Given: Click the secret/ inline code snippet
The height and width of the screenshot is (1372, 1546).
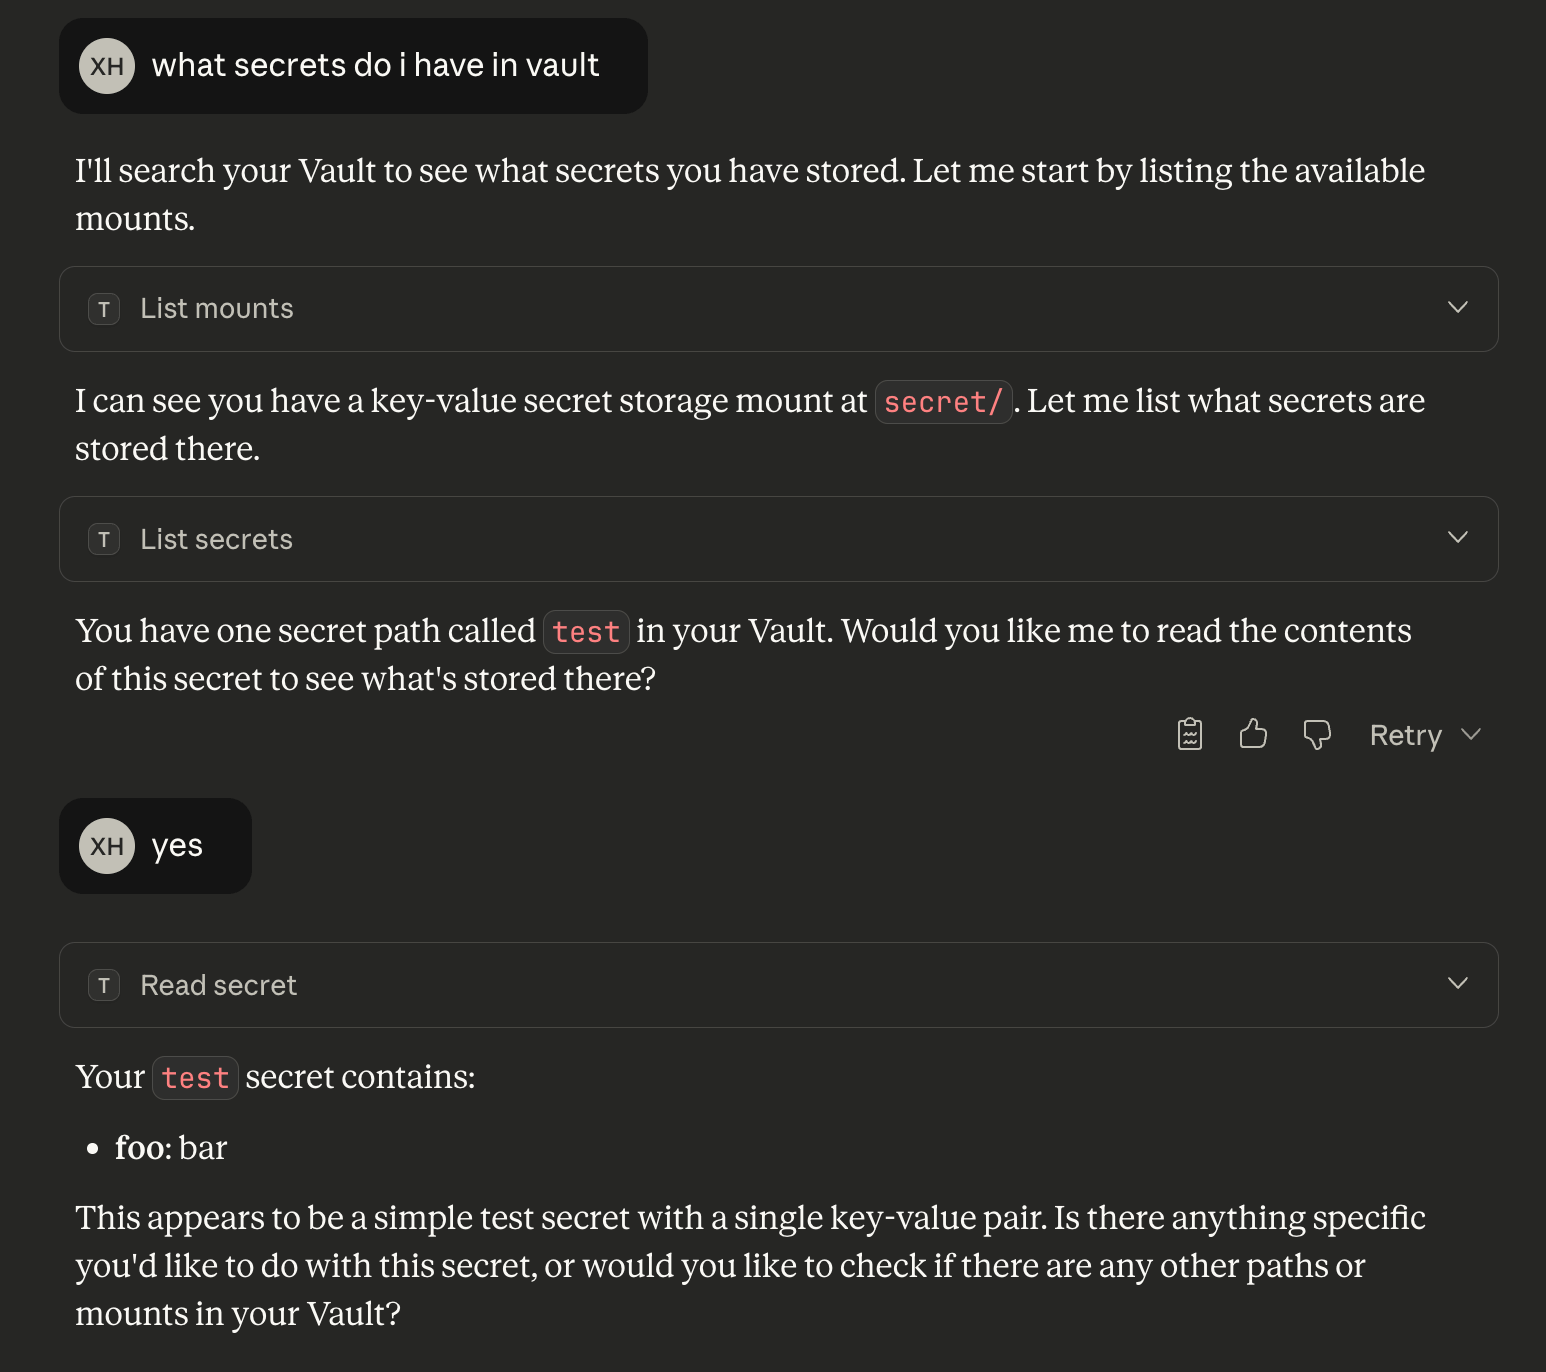Looking at the screenshot, I should coord(943,402).
